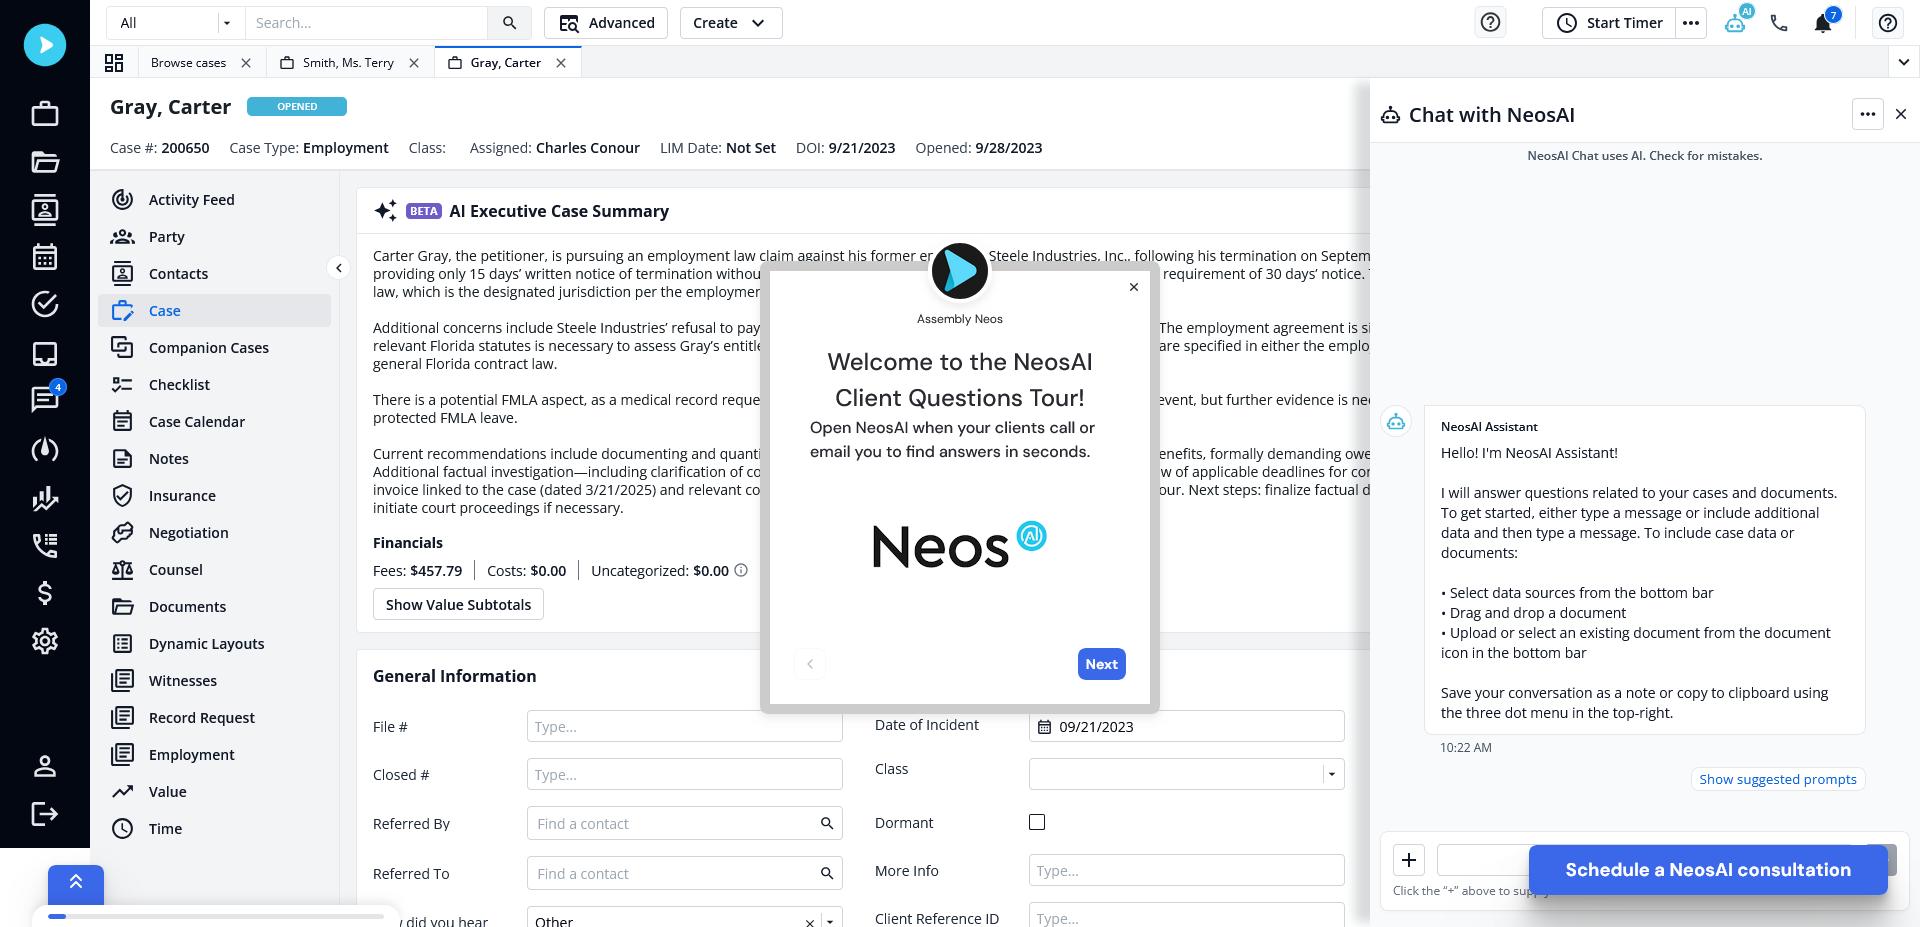Click Show suggested prompts link
Image resolution: width=1920 pixels, height=927 pixels.
click(x=1777, y=779)
